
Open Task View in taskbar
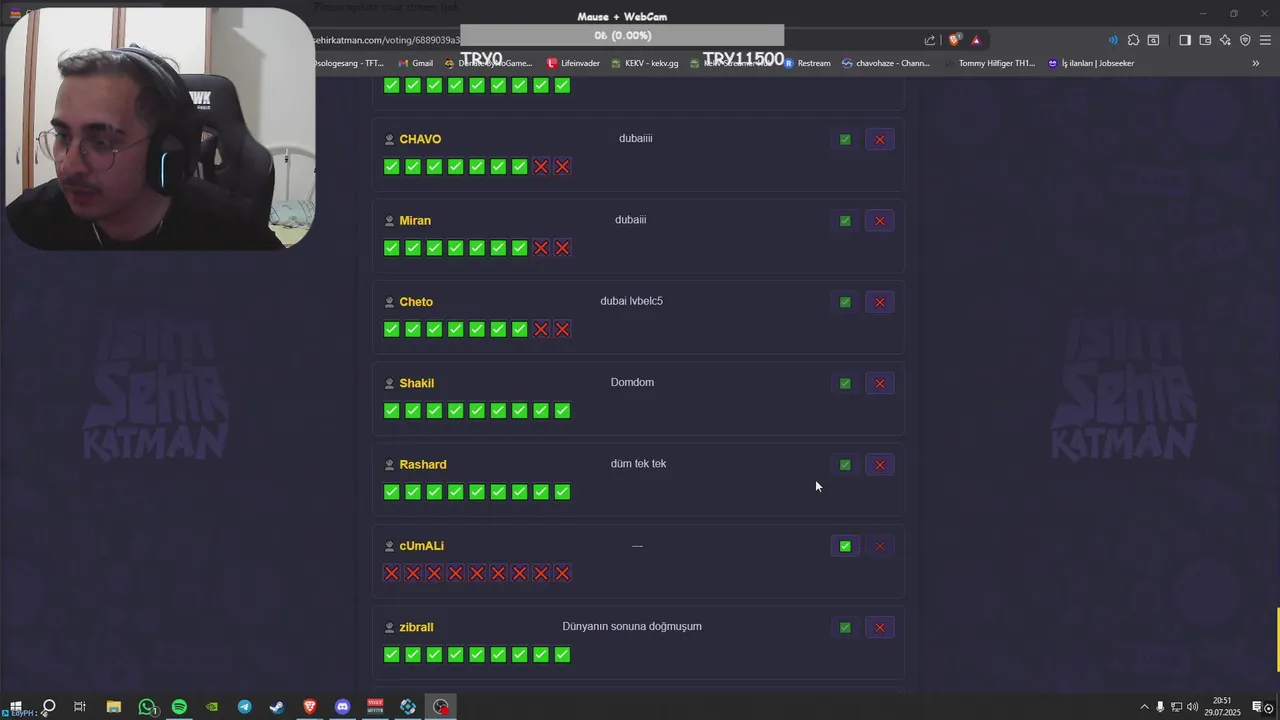[80, 707]
